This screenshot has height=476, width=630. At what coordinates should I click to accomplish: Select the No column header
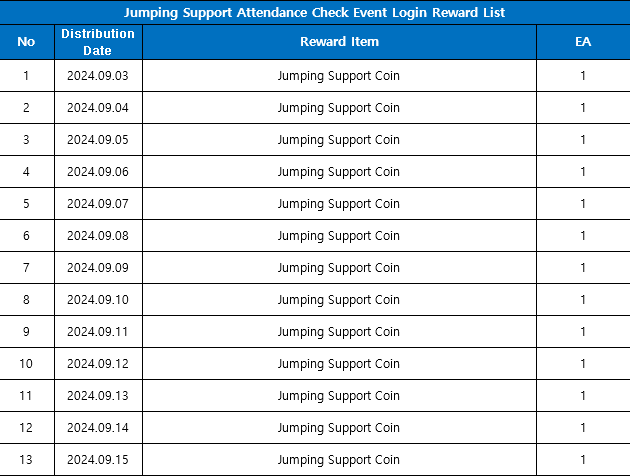tap(27, 42)
